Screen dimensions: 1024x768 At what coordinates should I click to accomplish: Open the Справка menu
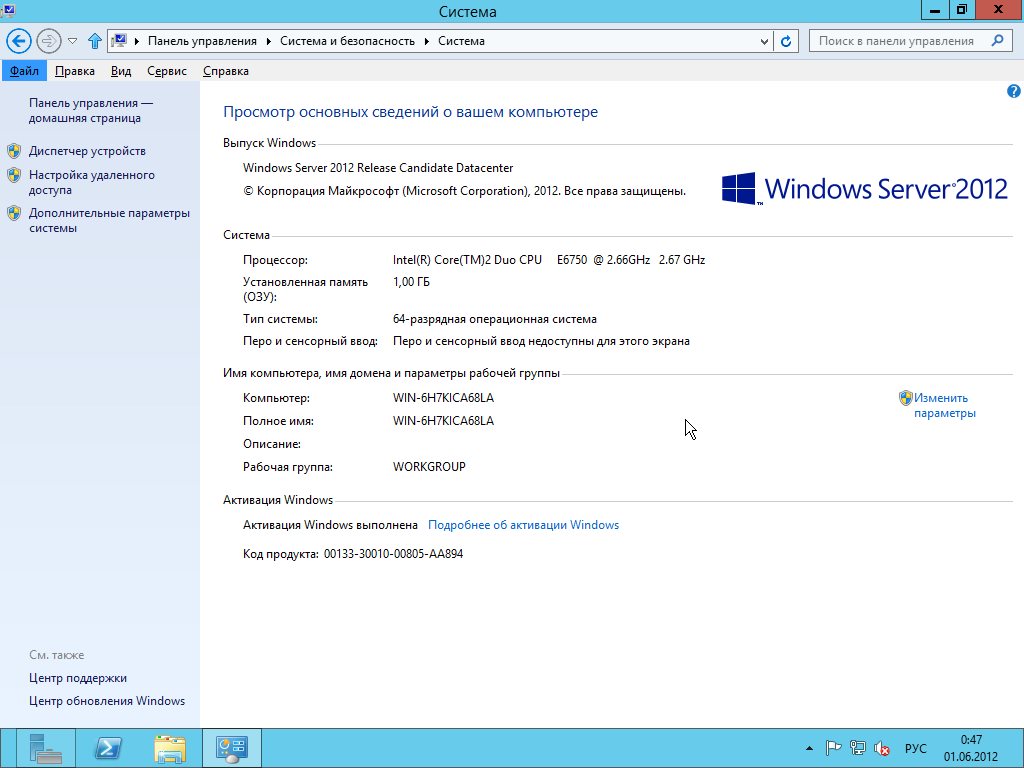tap(225, 71)
